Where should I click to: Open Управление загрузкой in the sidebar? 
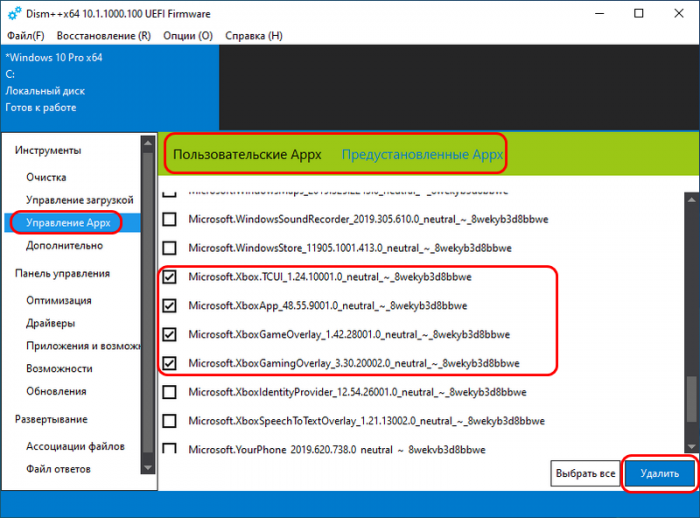pos(79,200)
